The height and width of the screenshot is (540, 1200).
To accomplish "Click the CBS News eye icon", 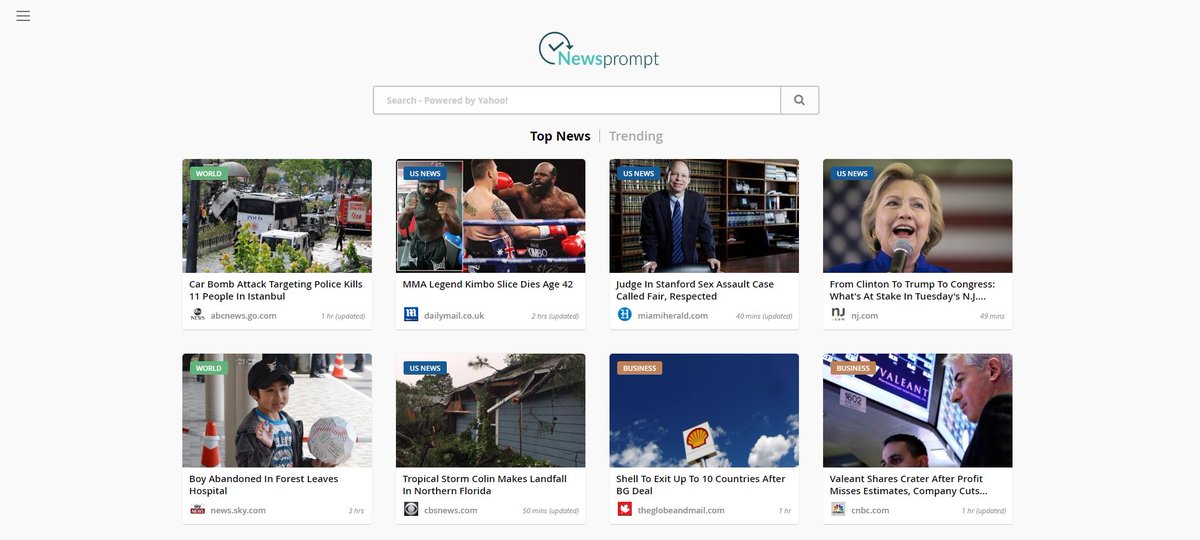I will pyautogui.click(x=411, y=510).
